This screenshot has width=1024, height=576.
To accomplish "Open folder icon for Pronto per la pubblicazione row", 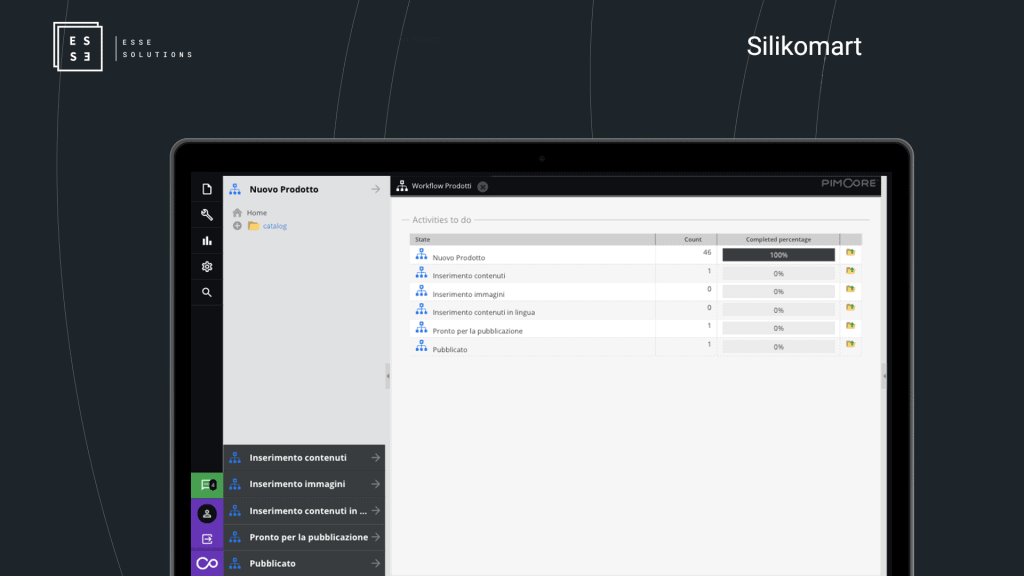I will 850,326.
